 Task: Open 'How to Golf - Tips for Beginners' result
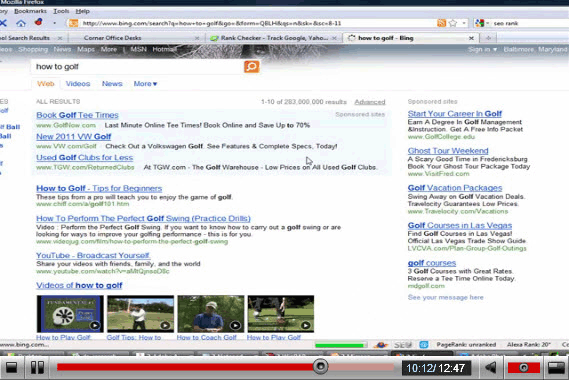[99, 188]
